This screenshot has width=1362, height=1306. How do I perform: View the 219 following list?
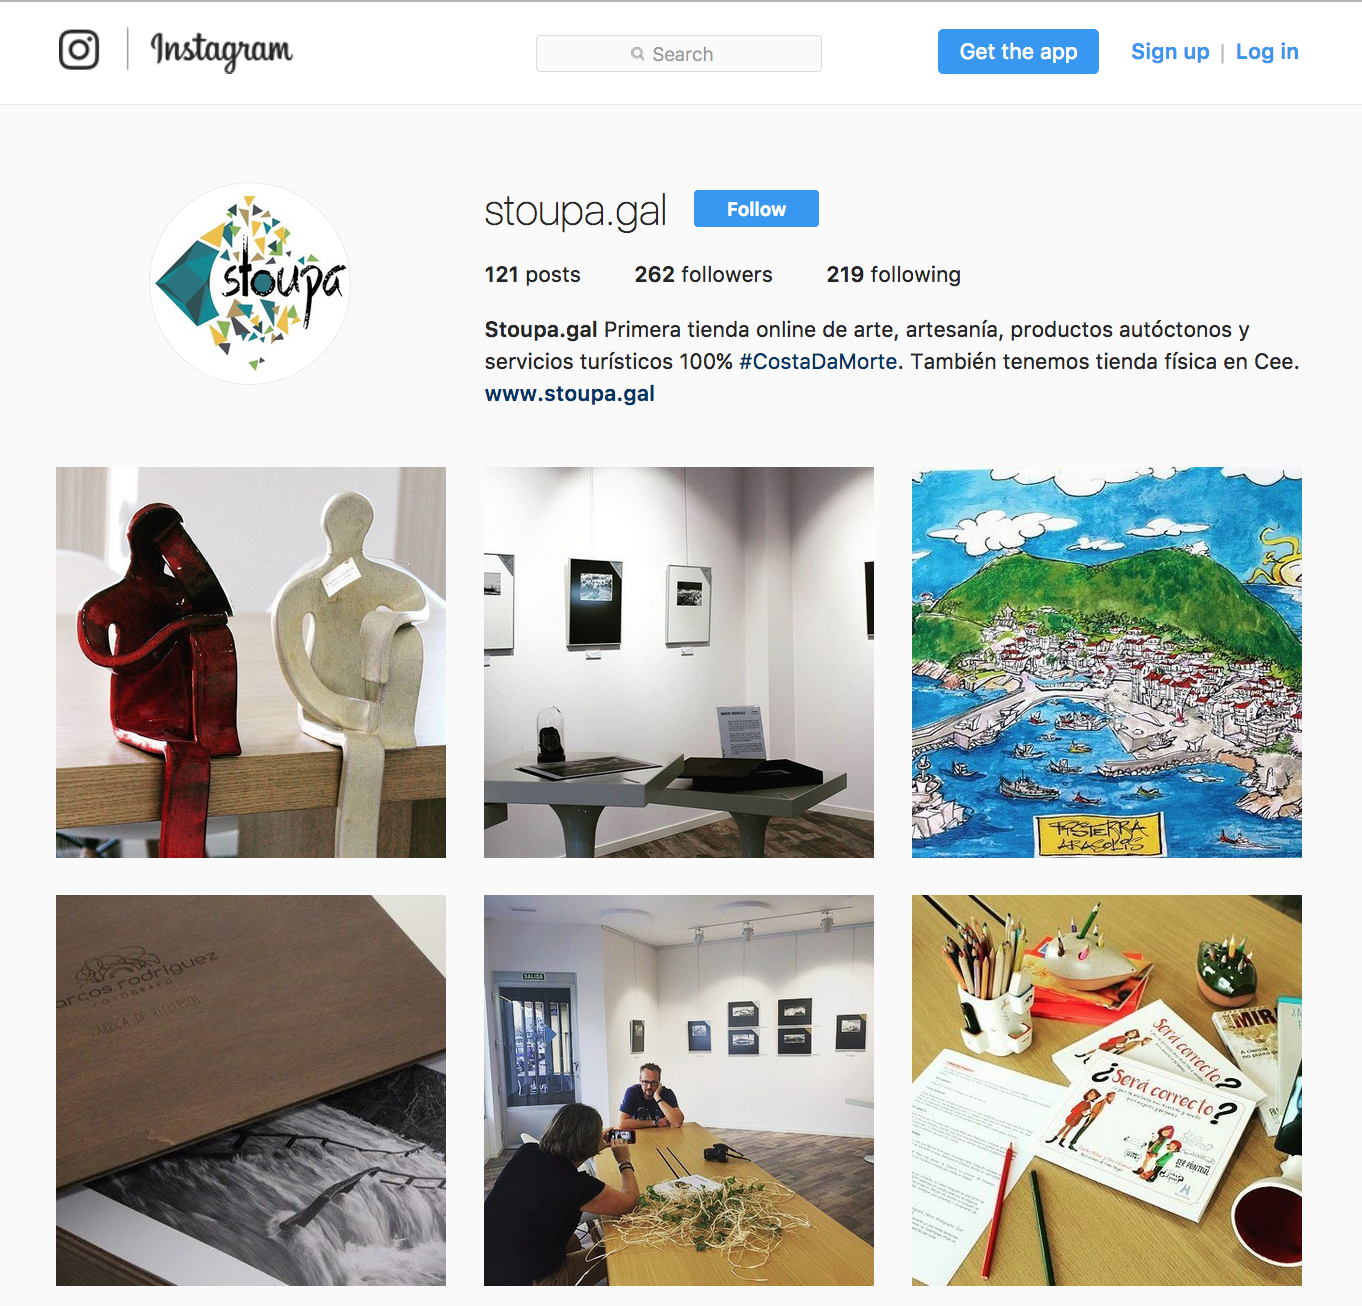[x=893, y=274]
